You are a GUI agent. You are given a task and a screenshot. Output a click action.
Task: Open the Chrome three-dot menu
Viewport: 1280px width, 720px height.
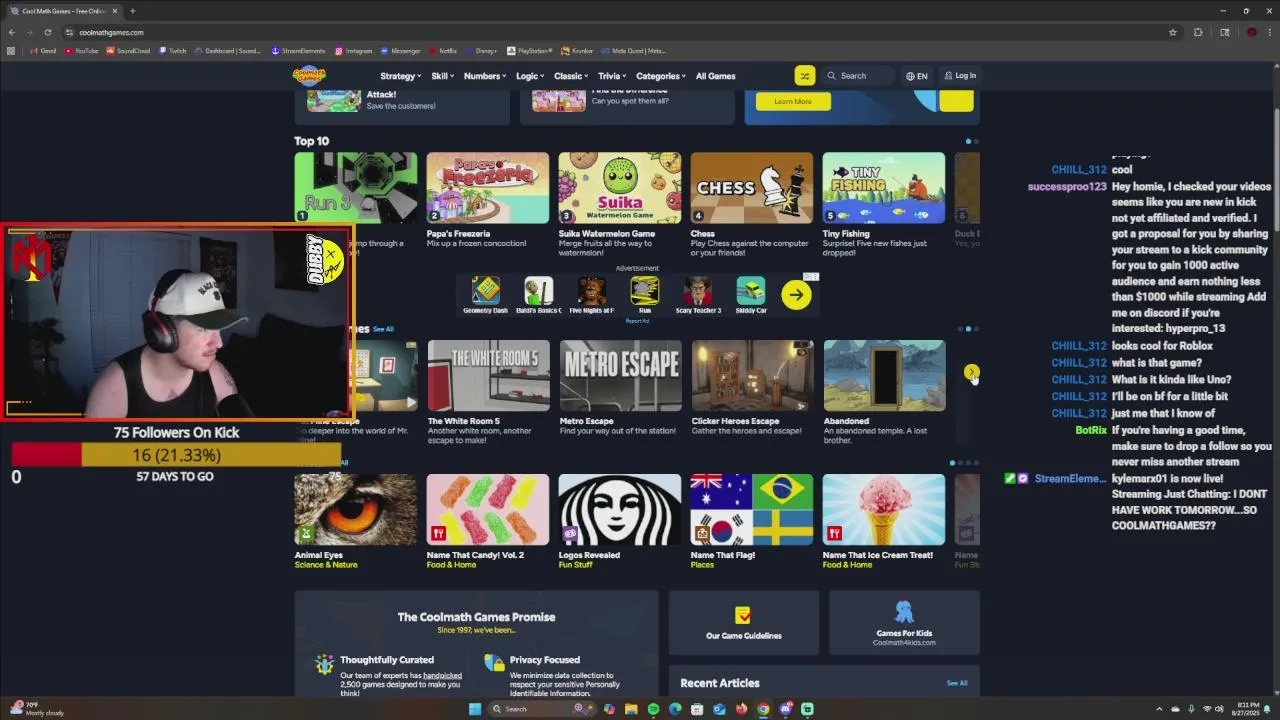pos(1269,32)
